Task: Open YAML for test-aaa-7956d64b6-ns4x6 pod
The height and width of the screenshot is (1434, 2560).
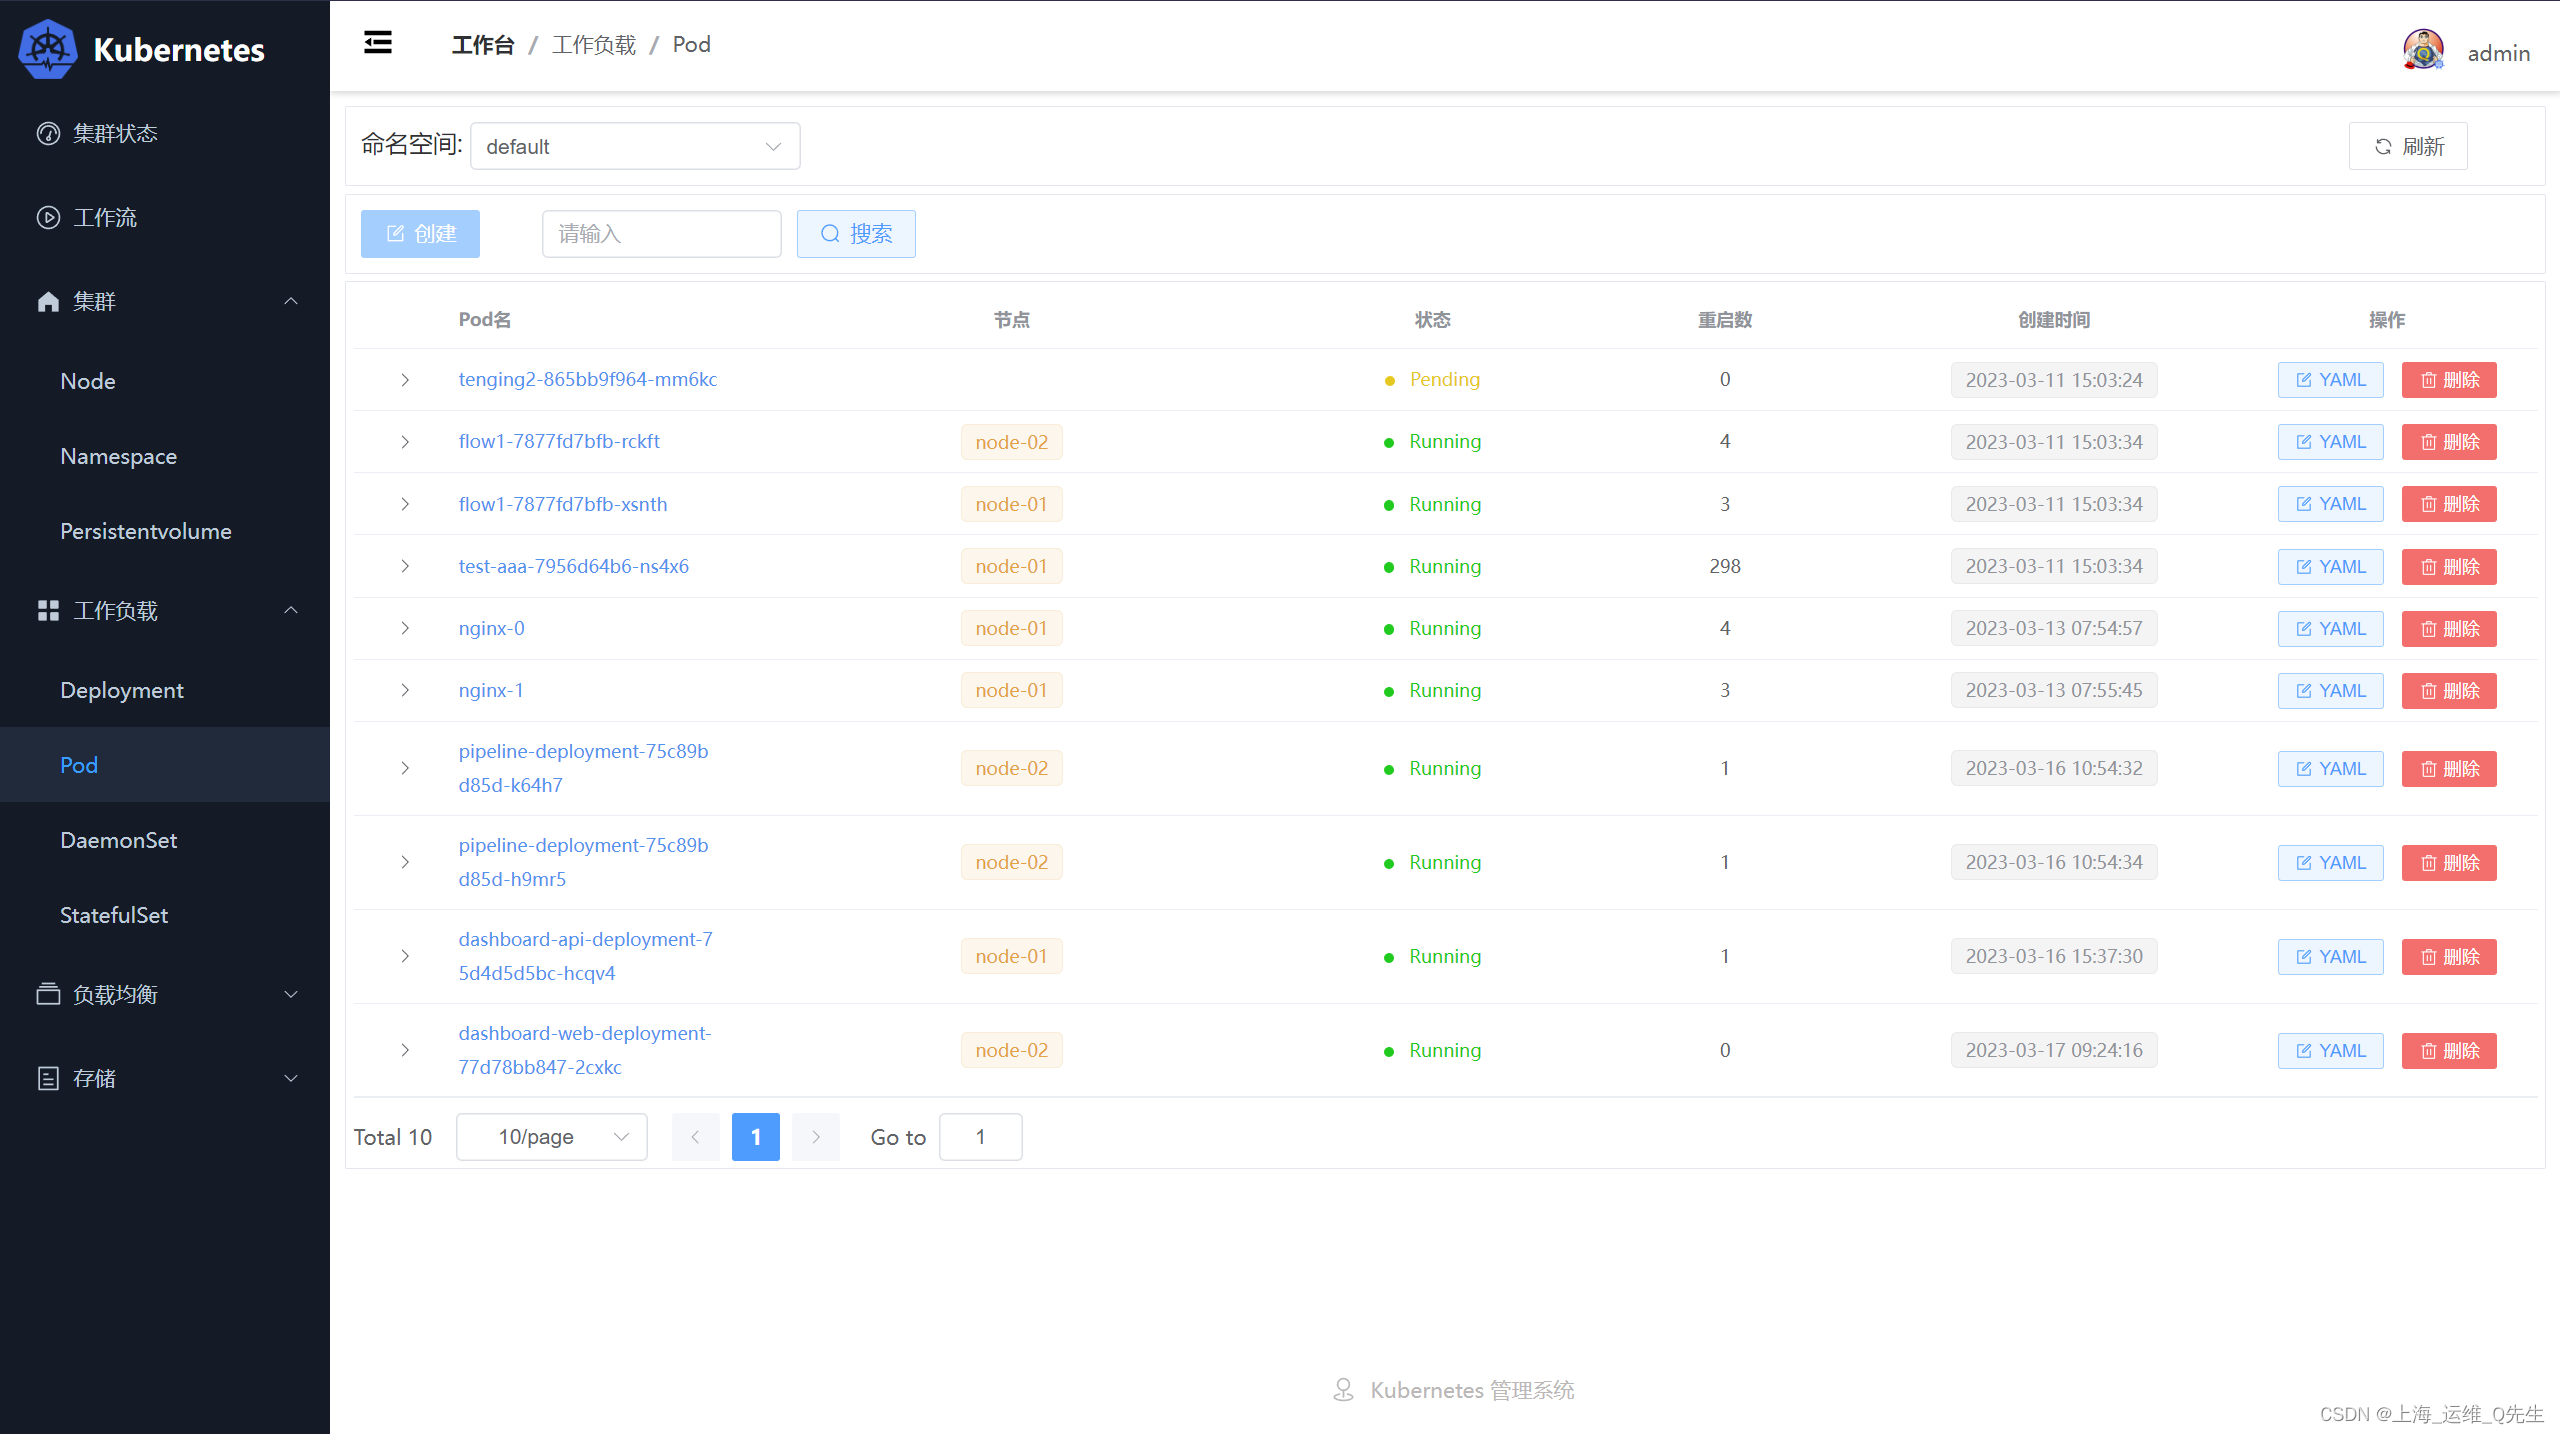Action: (2330, 567)
